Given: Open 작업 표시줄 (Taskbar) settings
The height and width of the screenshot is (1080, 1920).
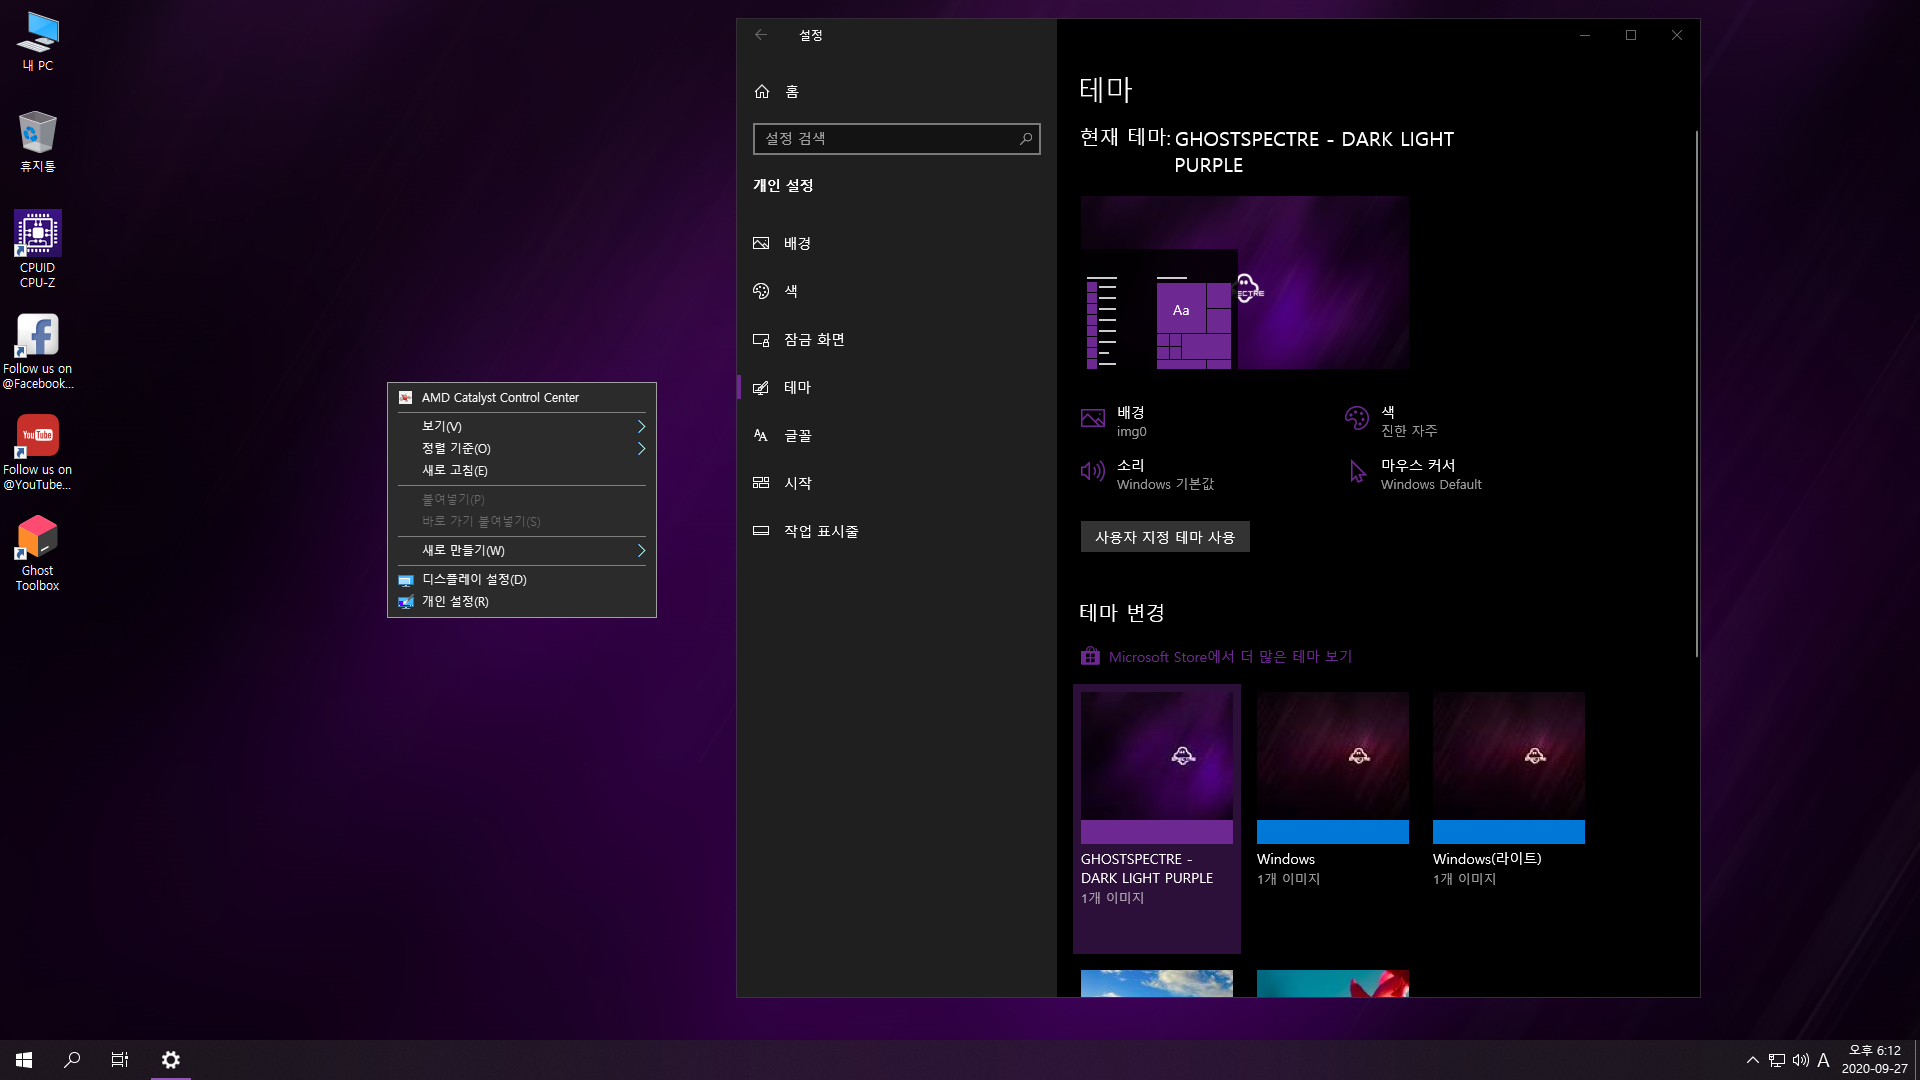Looking at the screenshot, I should 820,531.
